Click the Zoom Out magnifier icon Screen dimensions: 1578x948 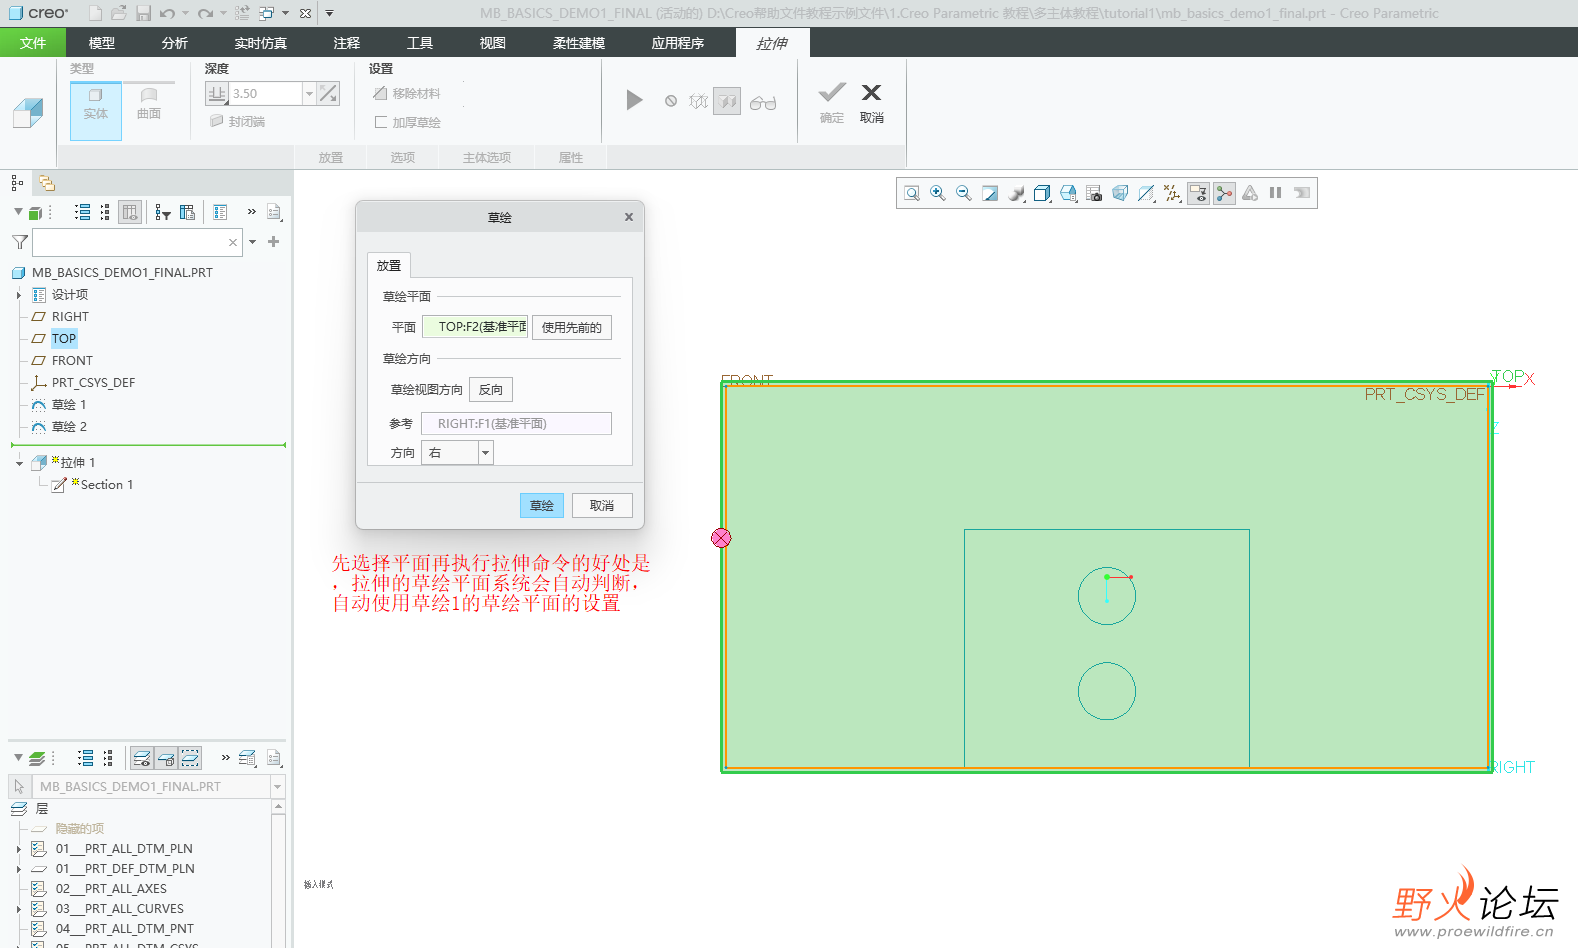pos(964,193)
